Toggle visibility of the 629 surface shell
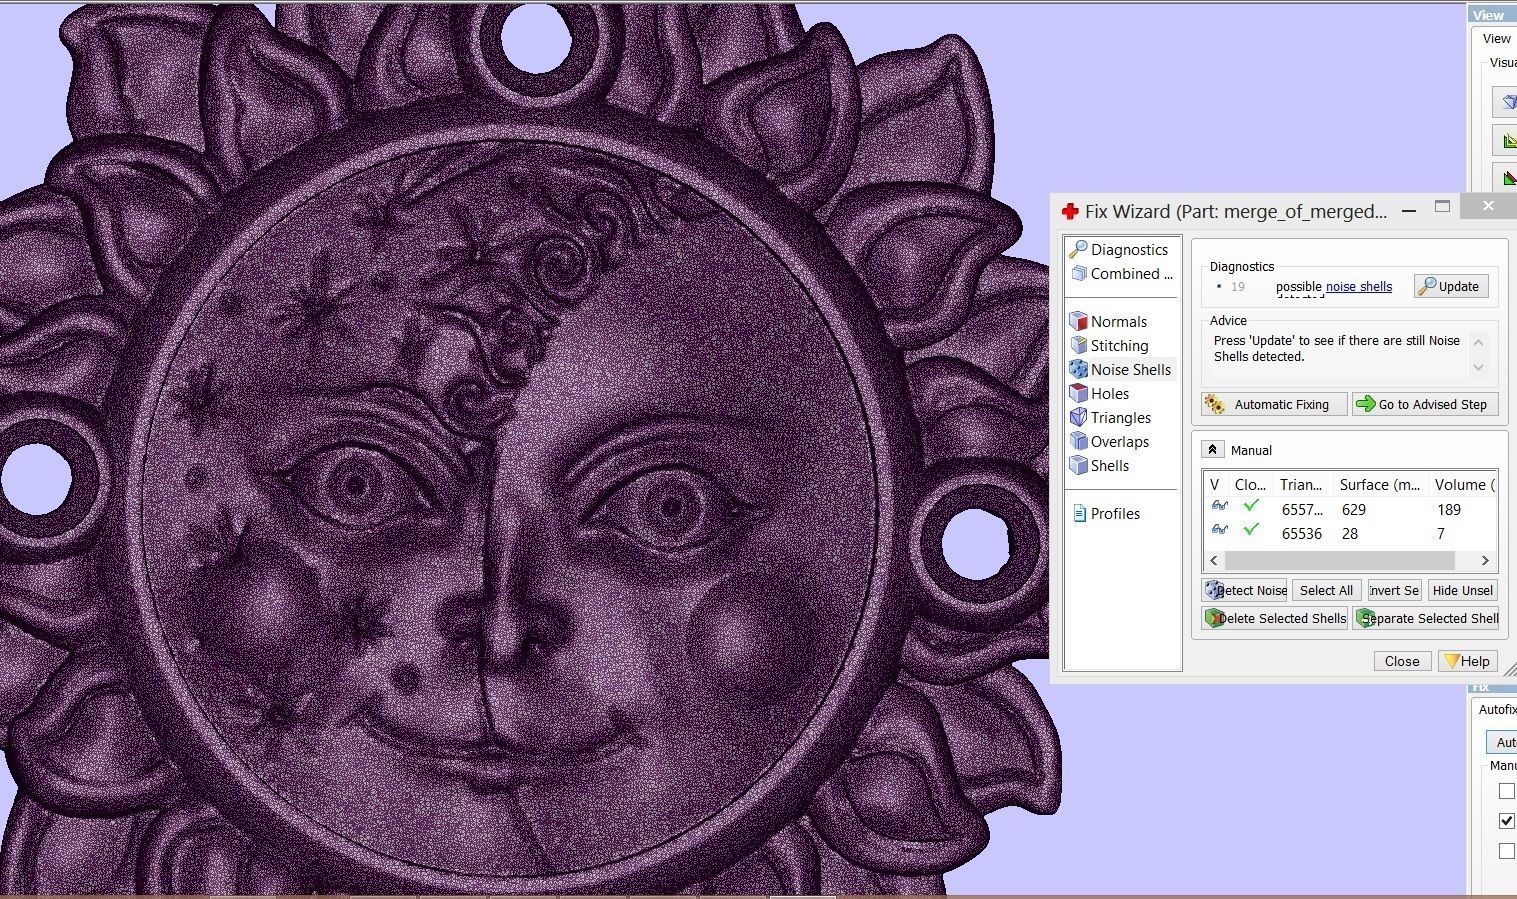1517x899 pixels. tap(1219, 508)
